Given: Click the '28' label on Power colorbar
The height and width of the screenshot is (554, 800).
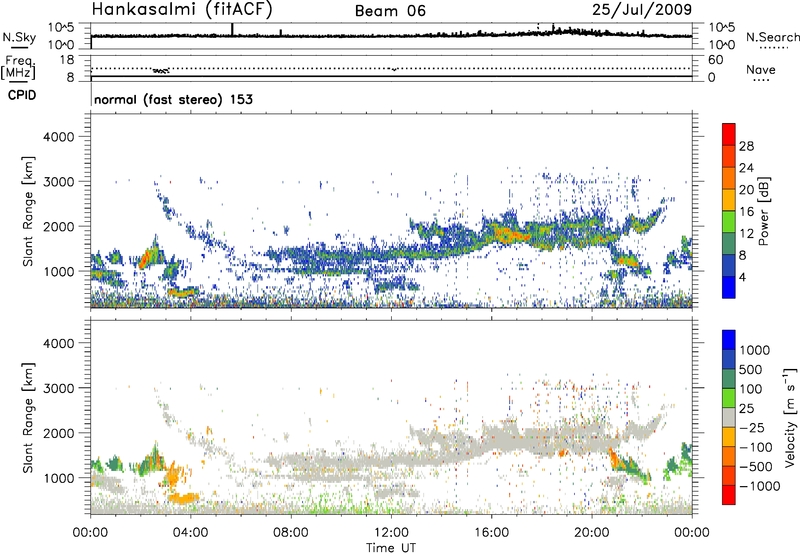Looking at the screenshot, I should (x=746, y=146).
